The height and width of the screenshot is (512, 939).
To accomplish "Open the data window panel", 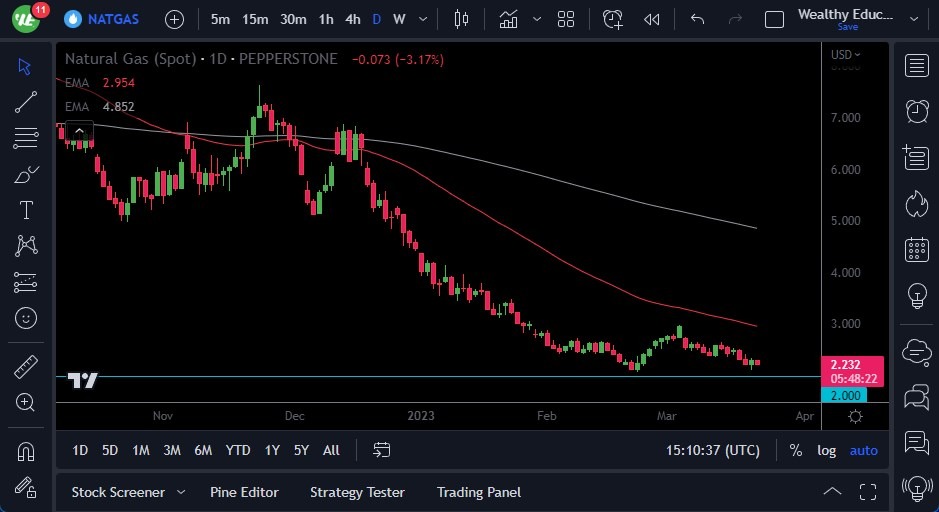I will point(916,157).
